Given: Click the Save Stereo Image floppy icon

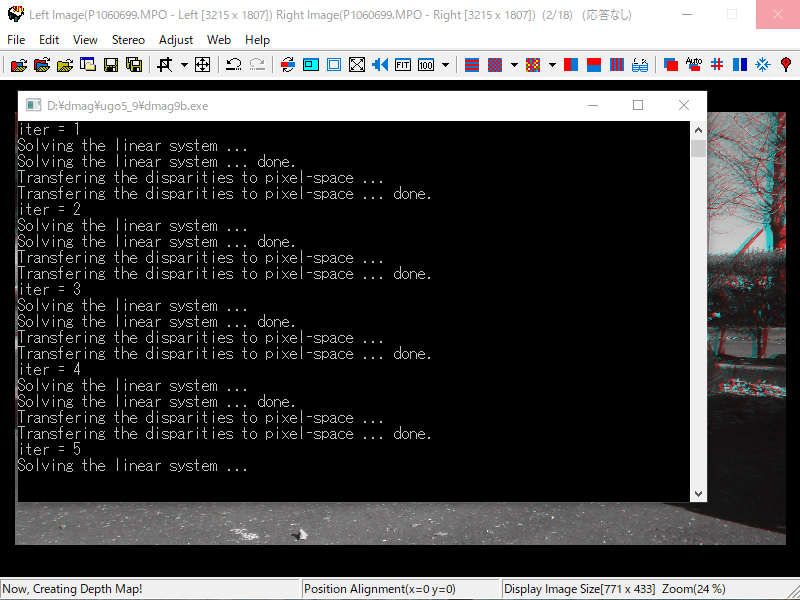Looking at the screenshot, I should 111,65.
